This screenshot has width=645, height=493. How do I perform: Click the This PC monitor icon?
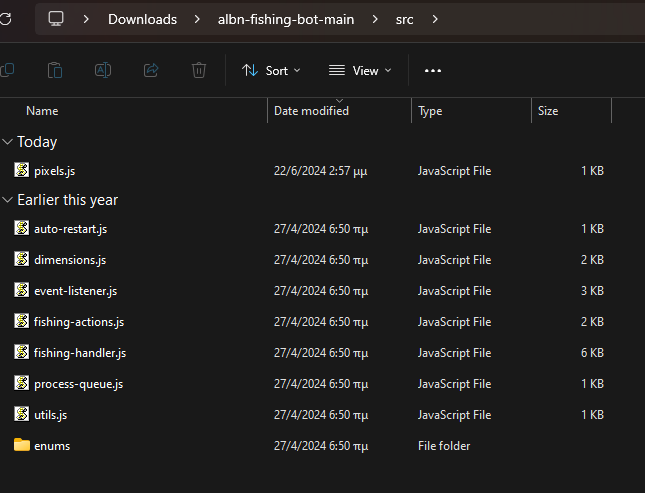(x=56, y=19)
